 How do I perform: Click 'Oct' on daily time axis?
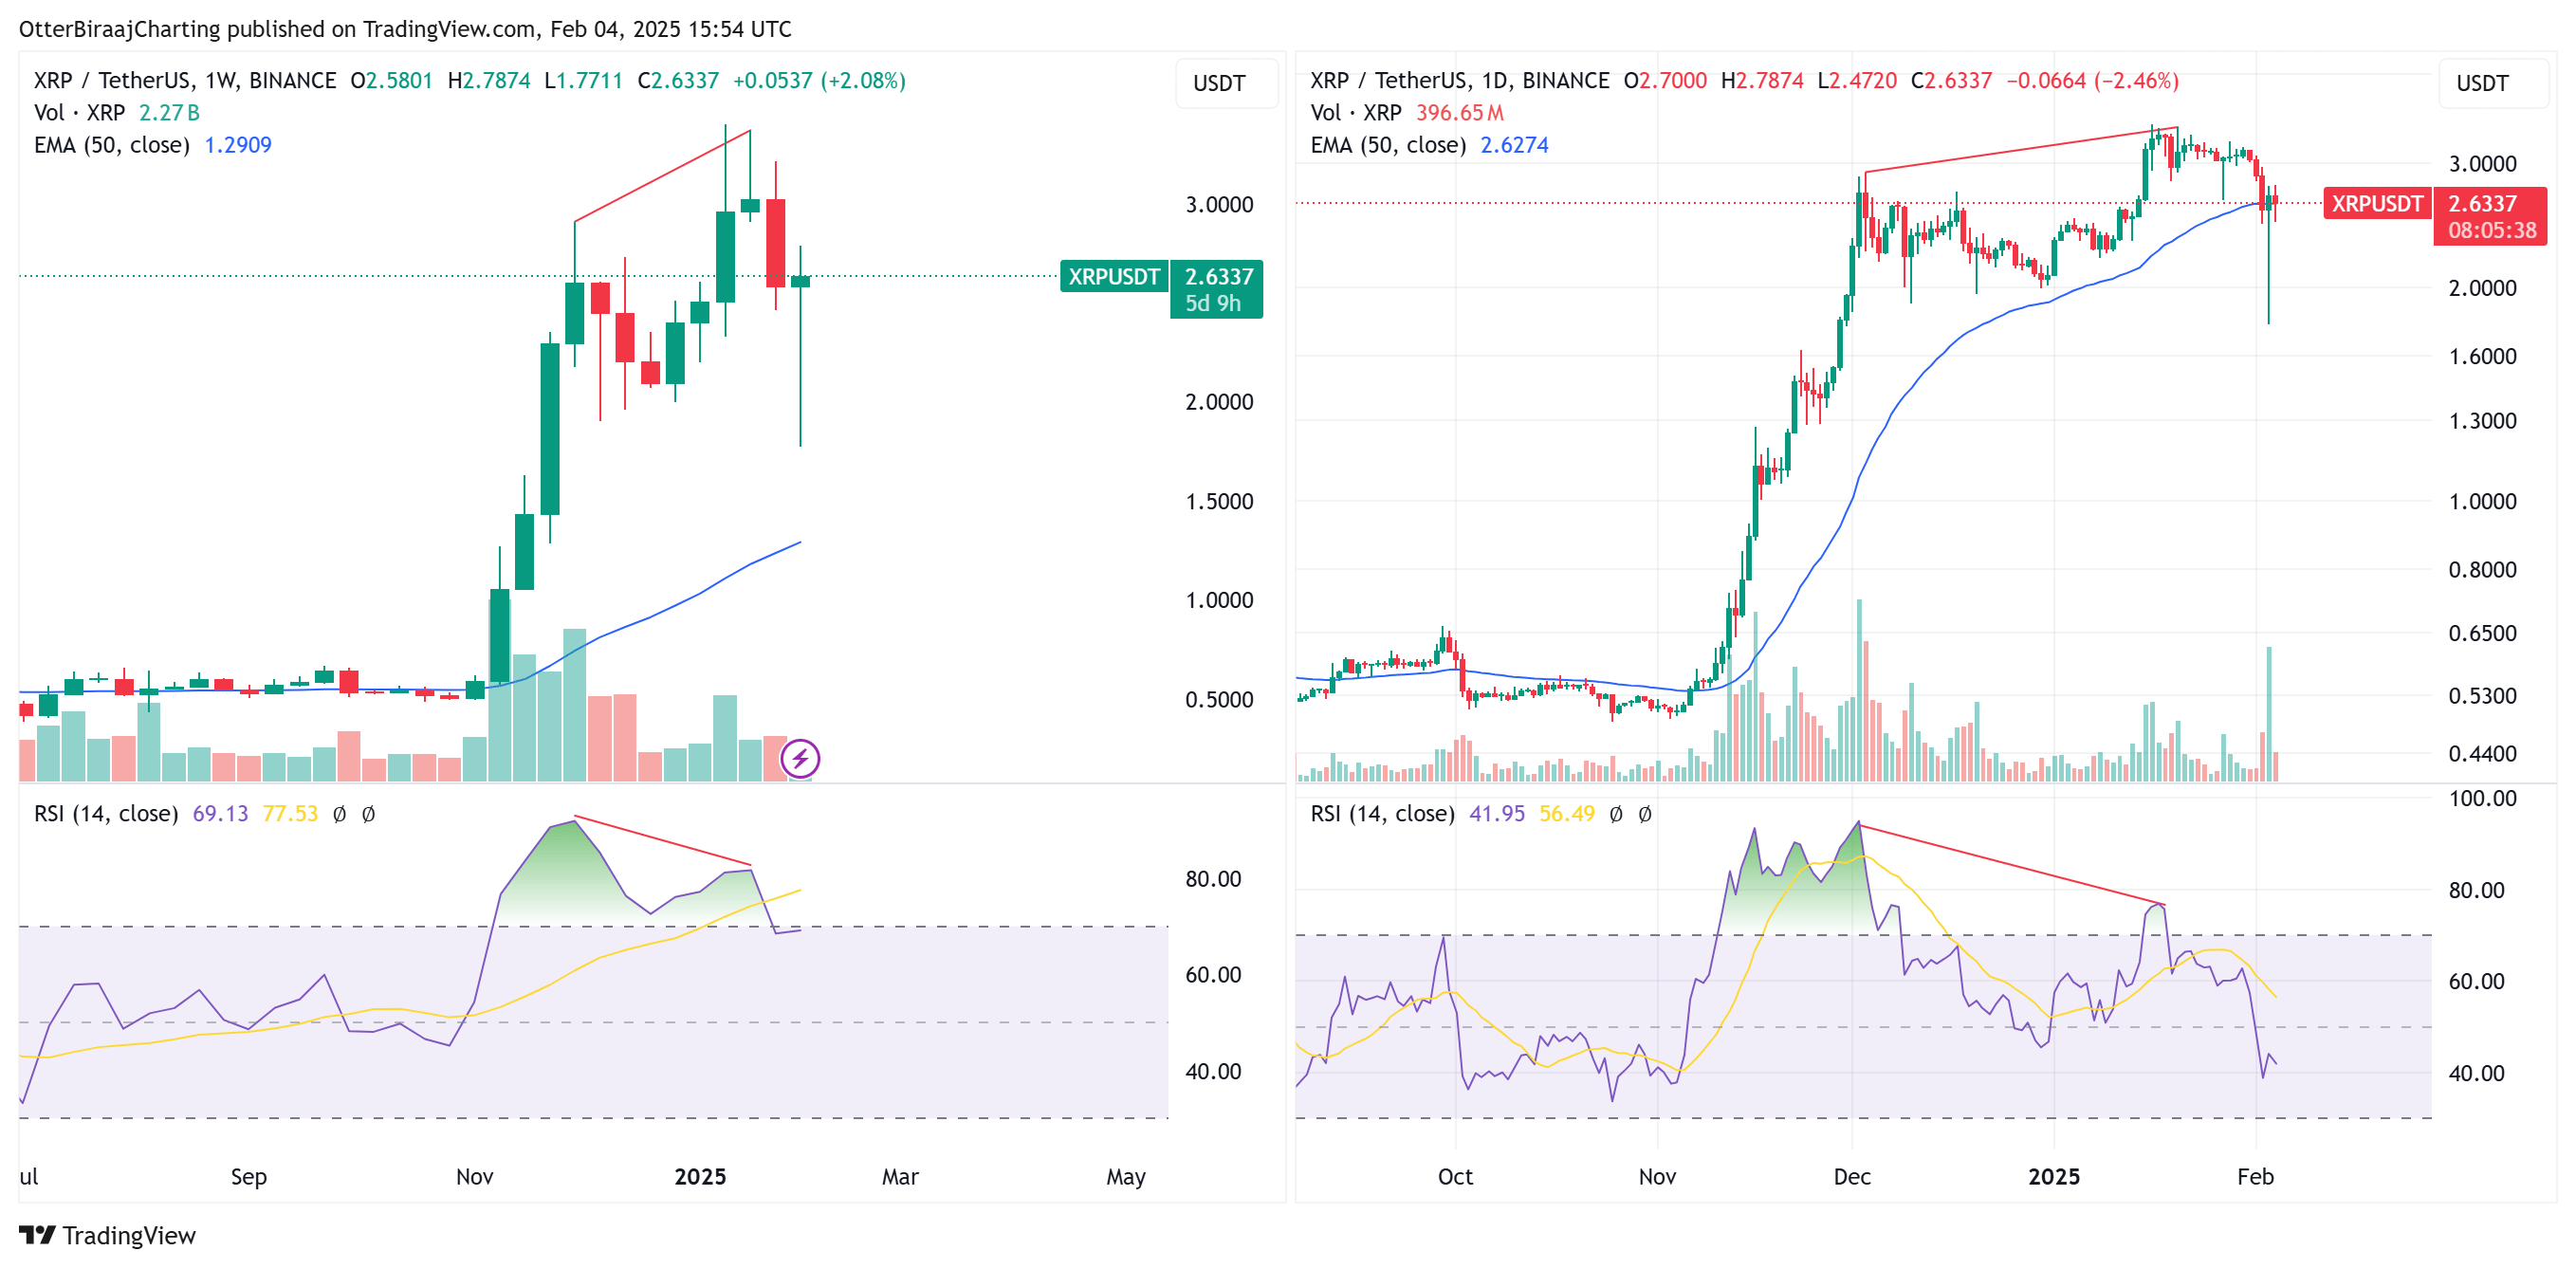click(x=1455, y=1176)
